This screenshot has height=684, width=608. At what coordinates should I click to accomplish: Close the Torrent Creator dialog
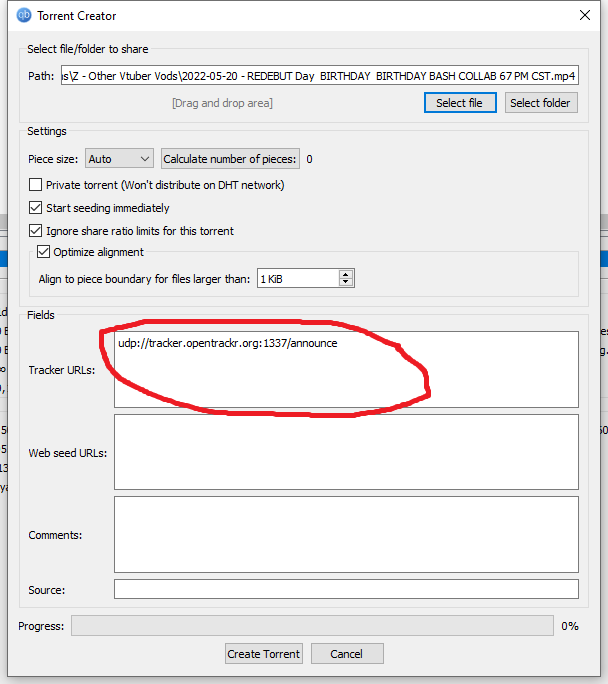click(x=585, y=15)
